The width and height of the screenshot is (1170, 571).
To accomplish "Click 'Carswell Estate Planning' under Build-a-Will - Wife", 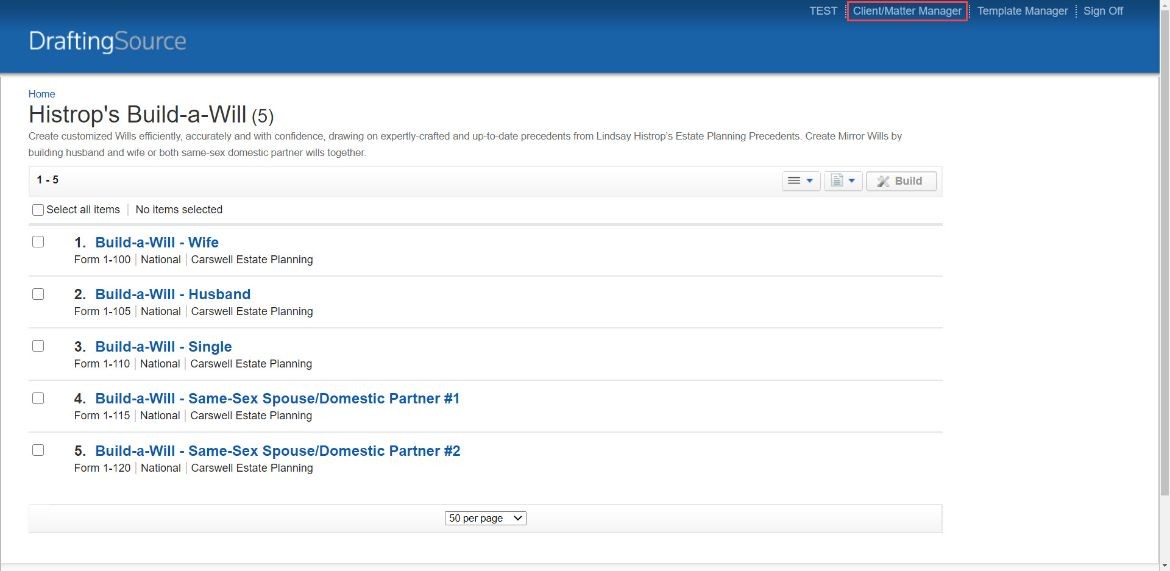I will (x=251, y=260).
